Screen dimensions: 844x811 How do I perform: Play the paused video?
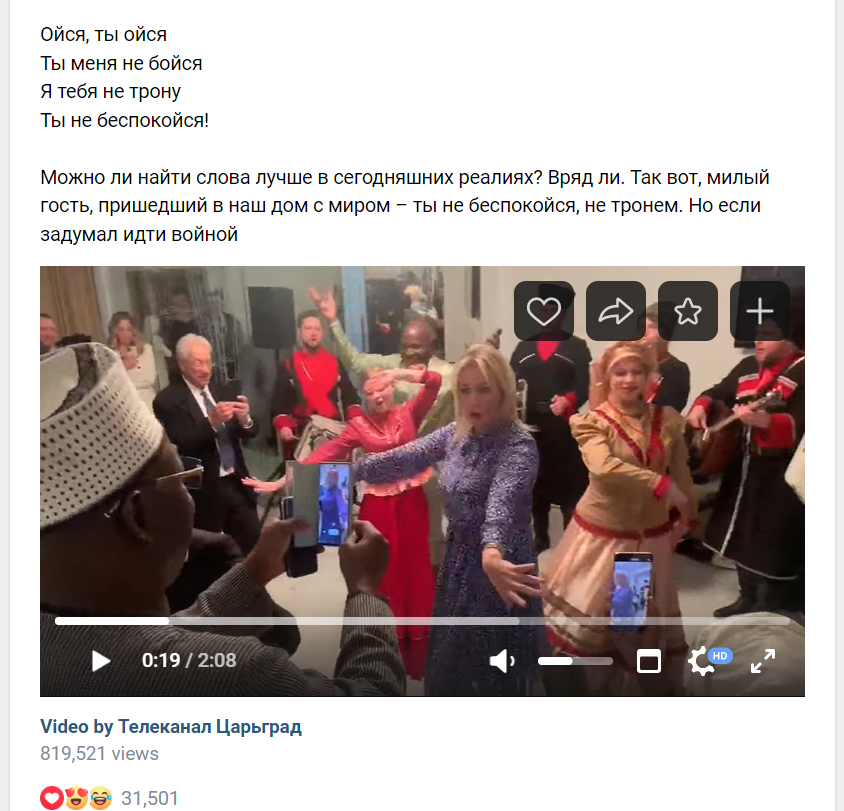(100, 661)
